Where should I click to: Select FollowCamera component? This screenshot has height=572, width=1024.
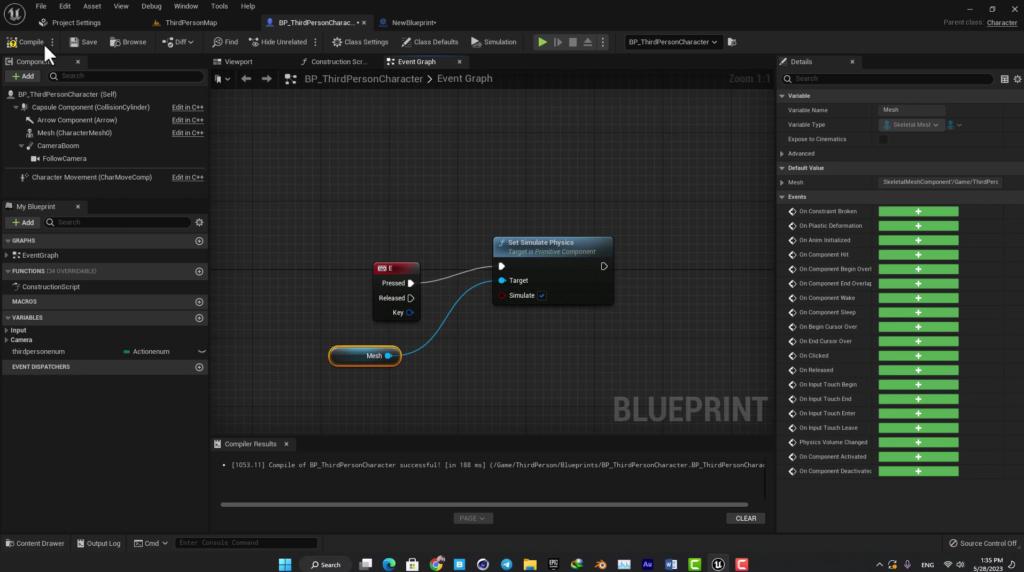[64, 158]
